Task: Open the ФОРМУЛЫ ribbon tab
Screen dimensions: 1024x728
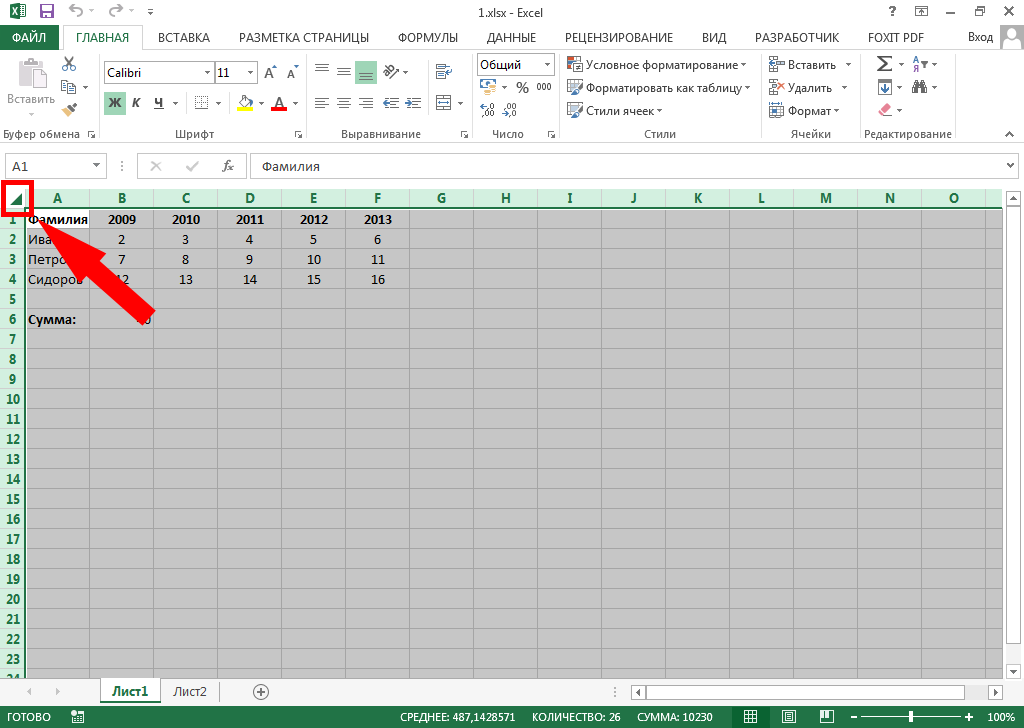Action: [x=427, y=38]
